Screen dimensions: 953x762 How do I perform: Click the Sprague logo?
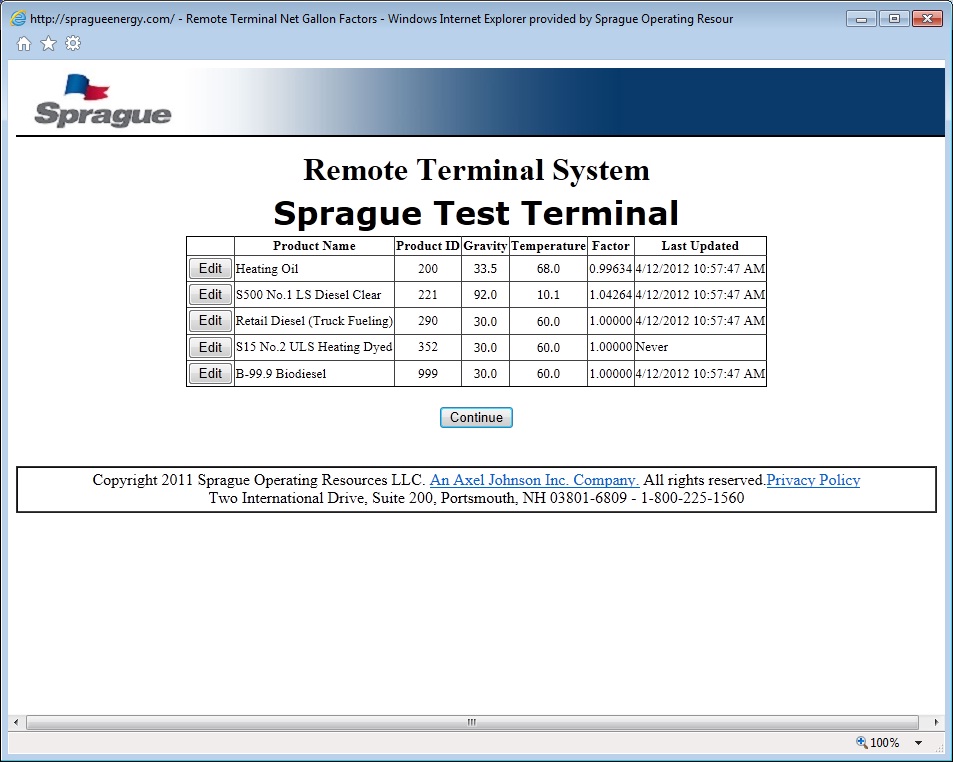[x=103, y=101]
